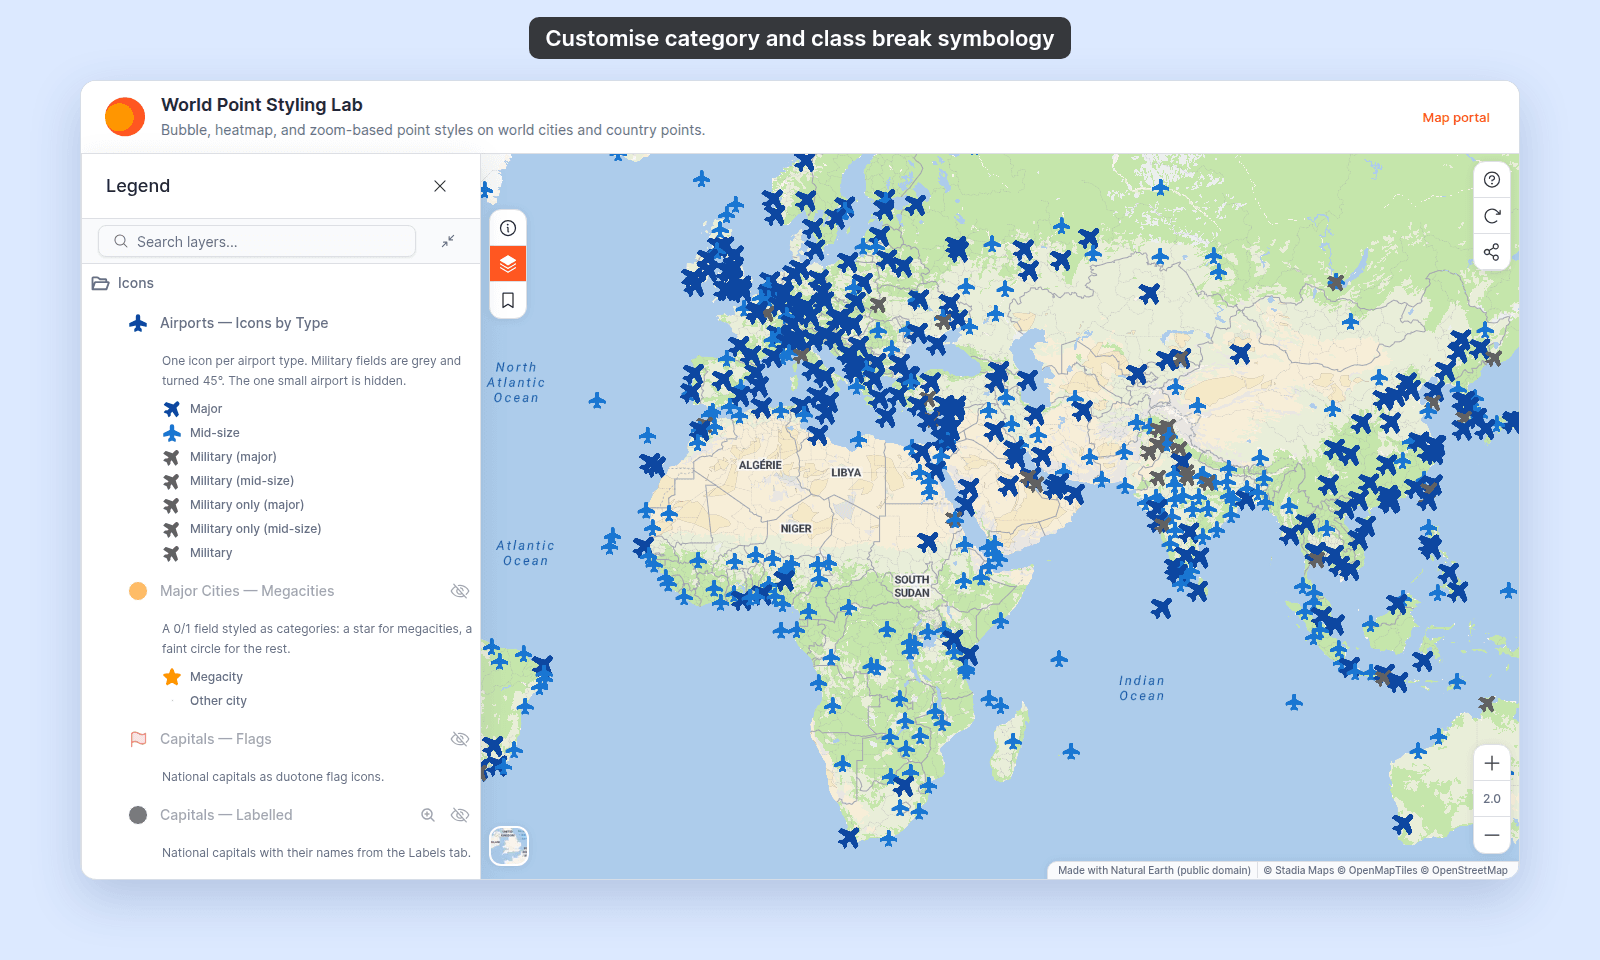Open the overview minimap thumbnail
The width and height of the screenshot is (1600, 960).
point(509,846)
